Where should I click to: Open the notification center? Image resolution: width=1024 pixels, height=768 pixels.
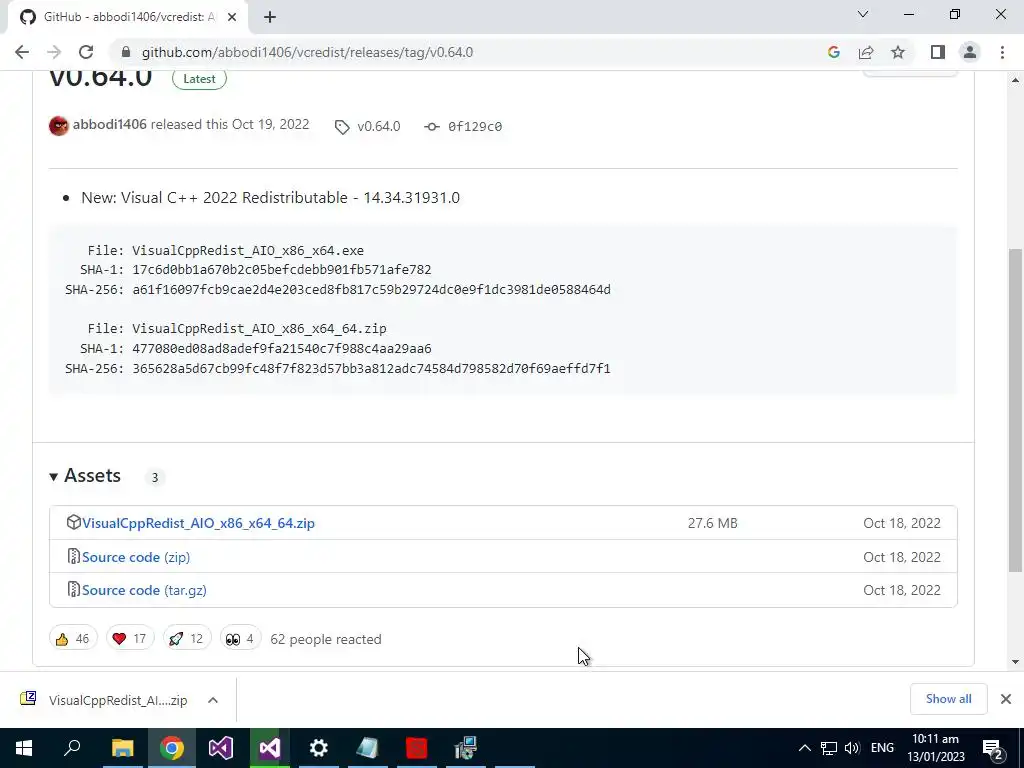coord(993,748)
